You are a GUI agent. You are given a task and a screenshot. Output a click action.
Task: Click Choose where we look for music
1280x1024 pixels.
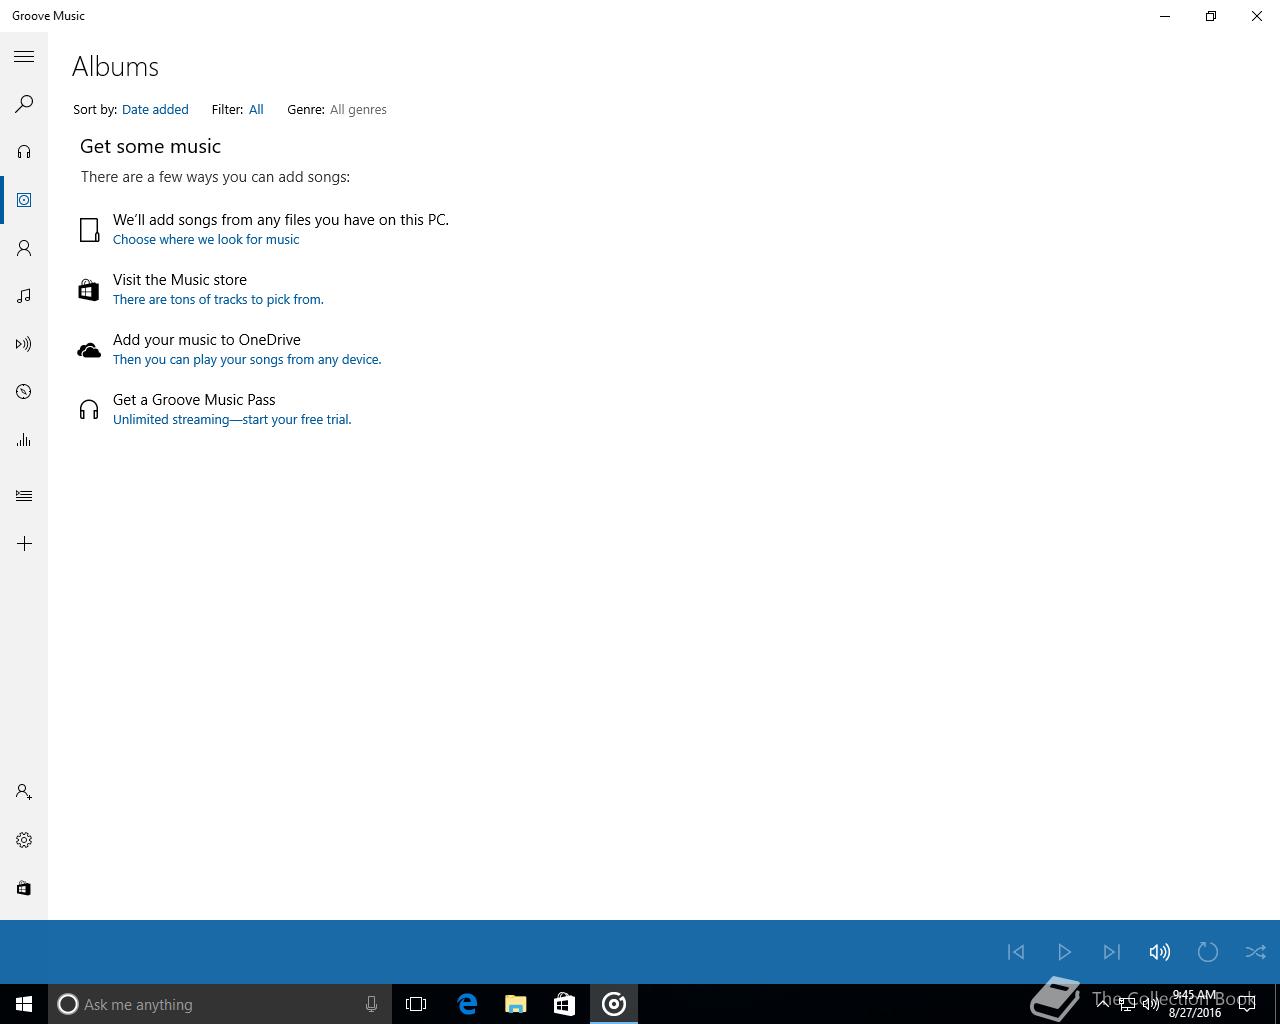click(x=206, y=240)
